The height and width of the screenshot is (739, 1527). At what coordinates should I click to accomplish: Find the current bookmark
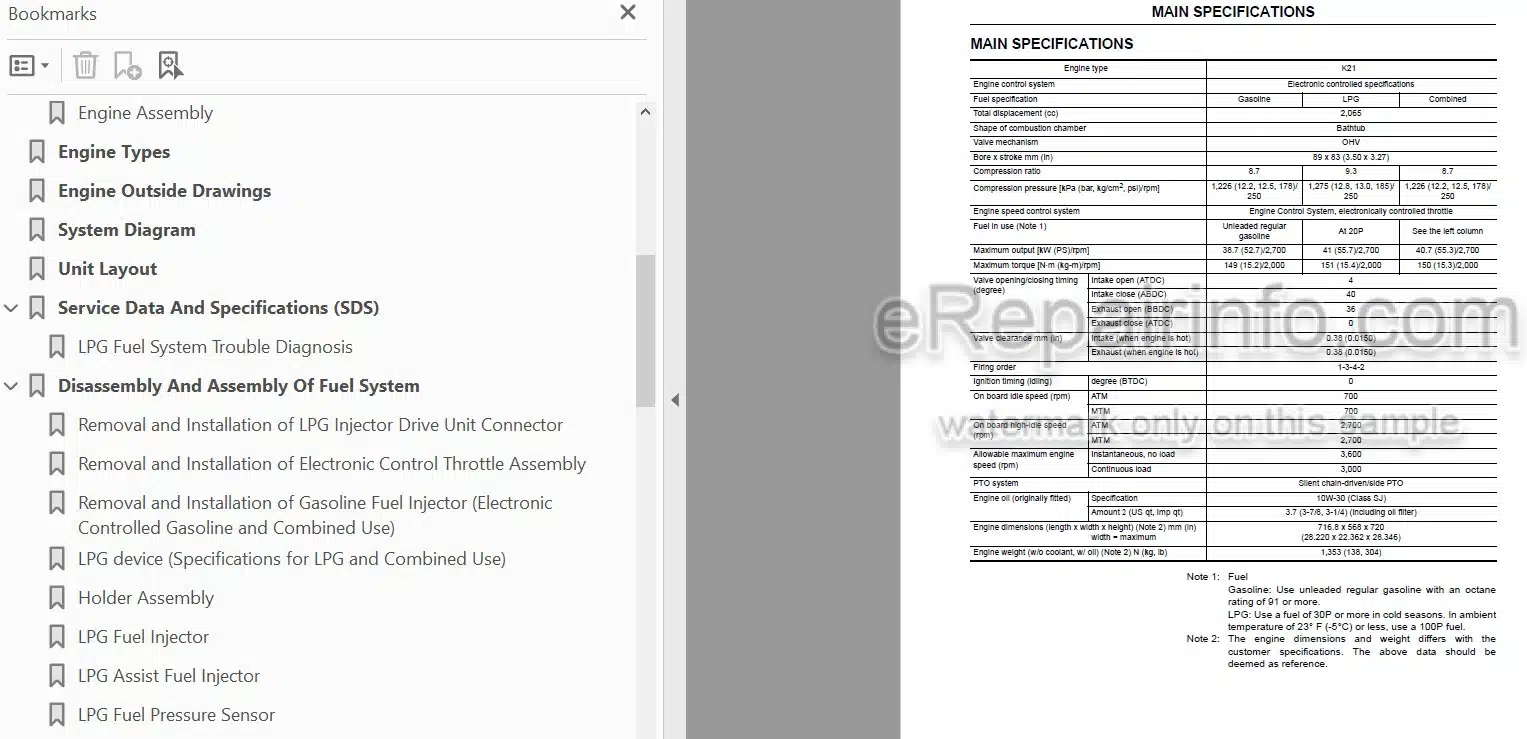(x=170, y=66)
